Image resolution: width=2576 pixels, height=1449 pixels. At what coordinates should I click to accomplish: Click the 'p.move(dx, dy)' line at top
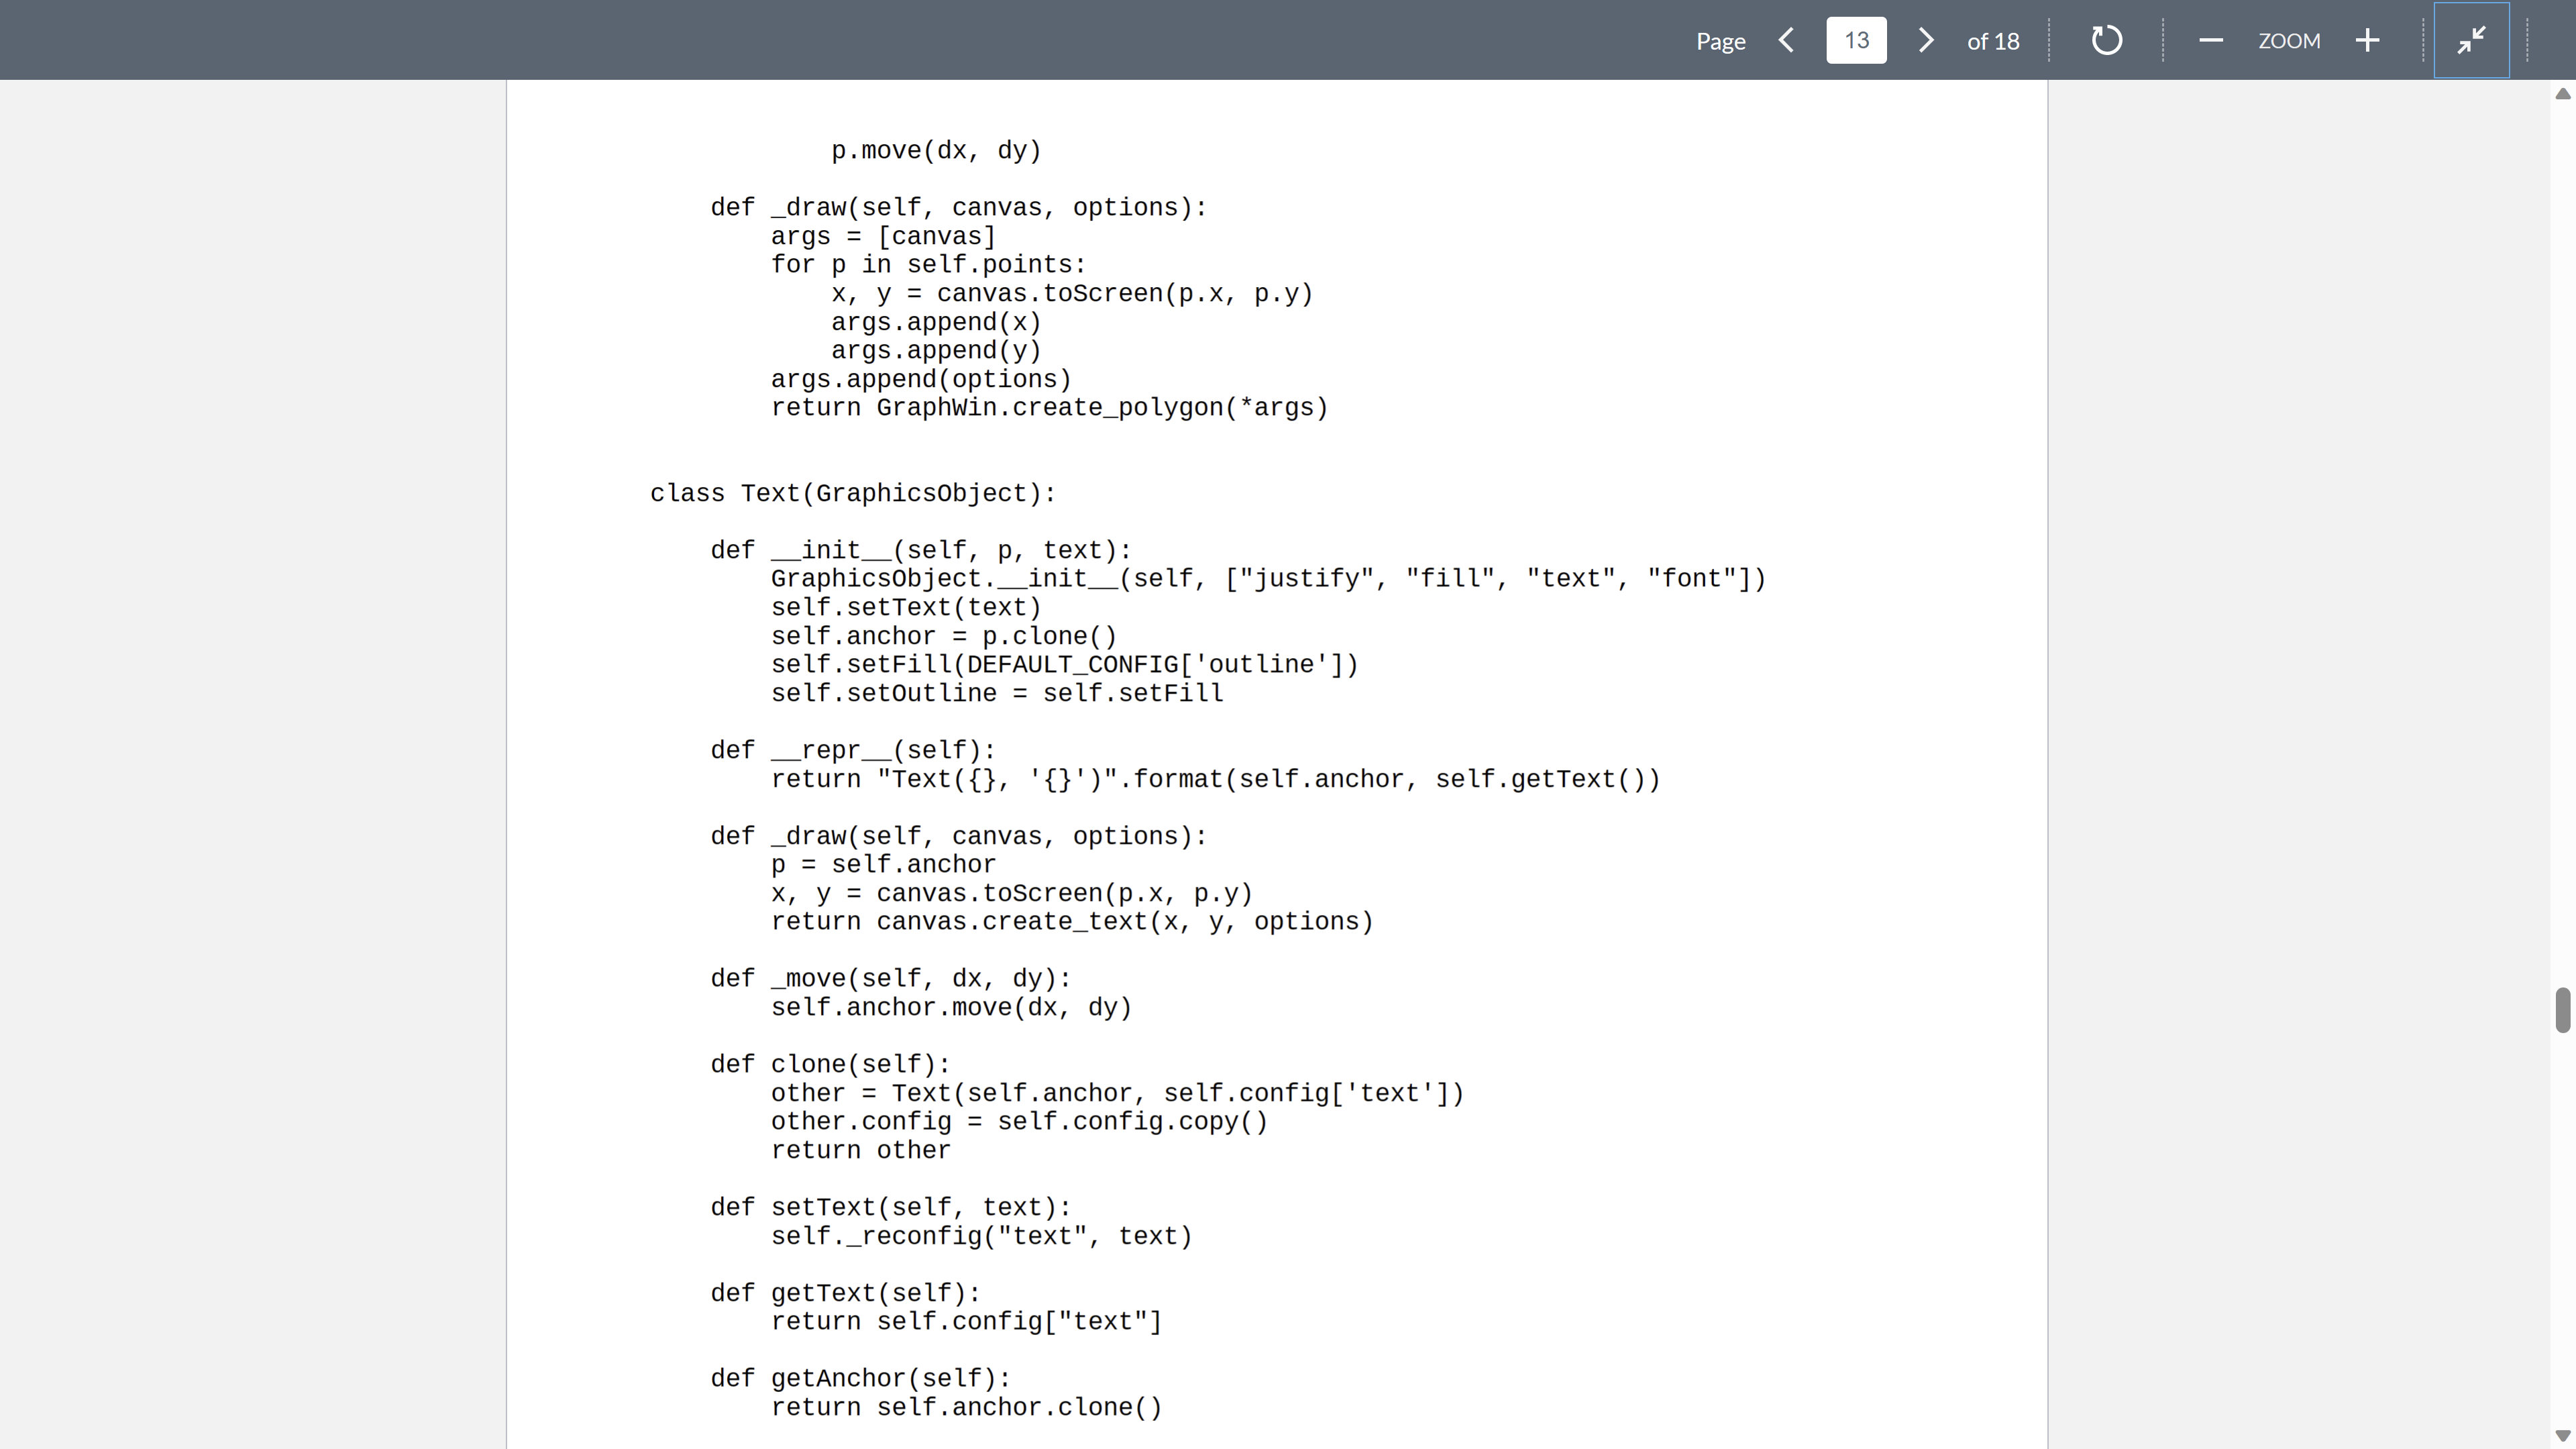(x=936, y=151)
